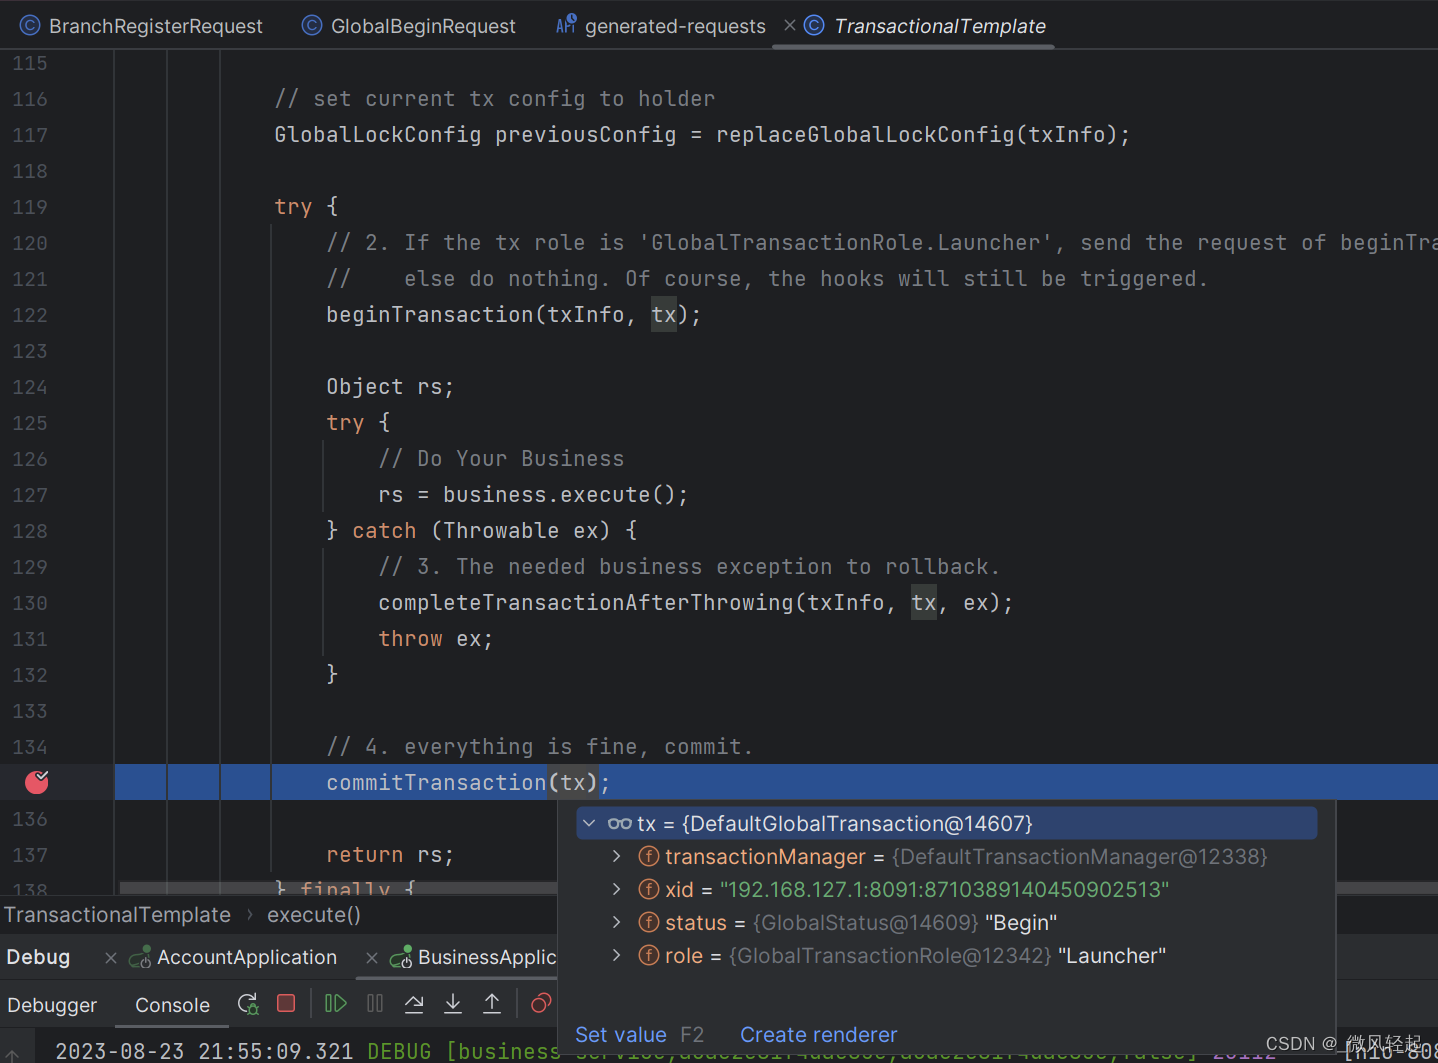The height and width of the screenshot is (1063, 1438).
Task: Expand the role field
Action: pyautogui.click(x=617, y=955)
